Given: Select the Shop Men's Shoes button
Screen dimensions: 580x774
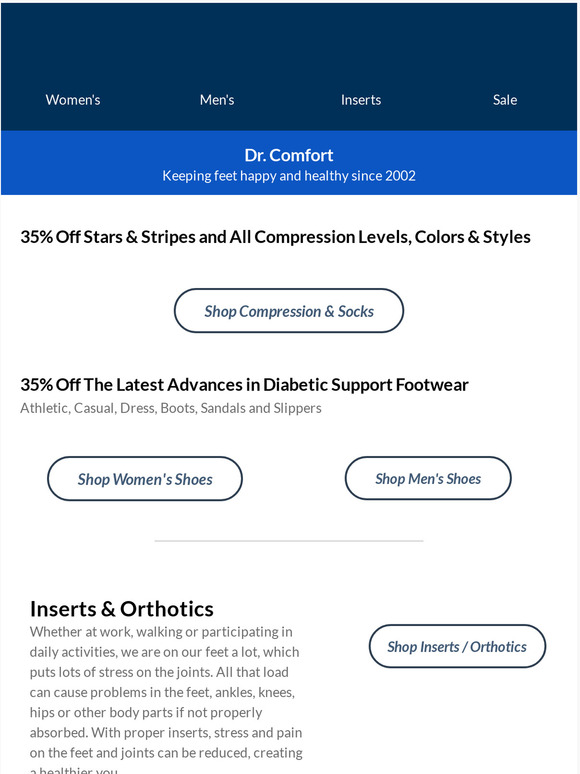Looking at the screenshot, I should point(428,478).
